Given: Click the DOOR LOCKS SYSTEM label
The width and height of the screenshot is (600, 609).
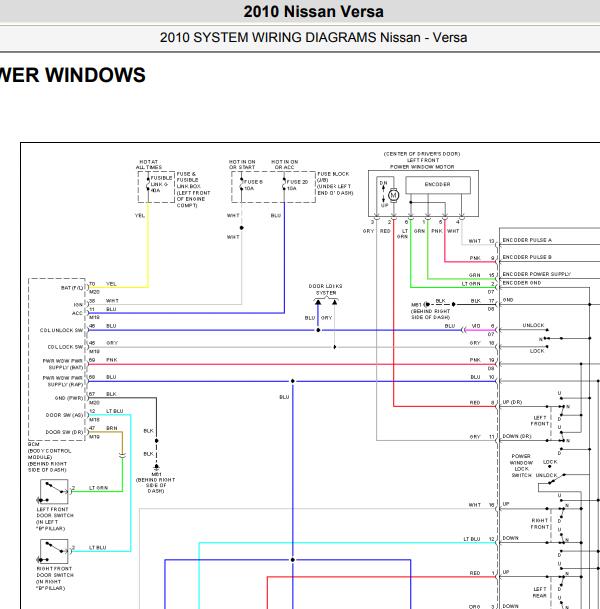Looking at the screenshot, I should point(326,289).
